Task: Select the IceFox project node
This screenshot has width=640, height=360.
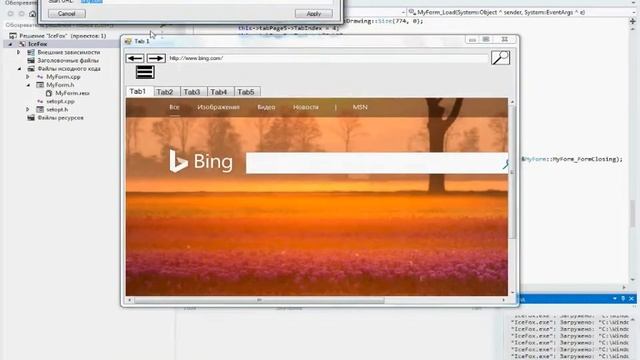Action: [38, 44]
